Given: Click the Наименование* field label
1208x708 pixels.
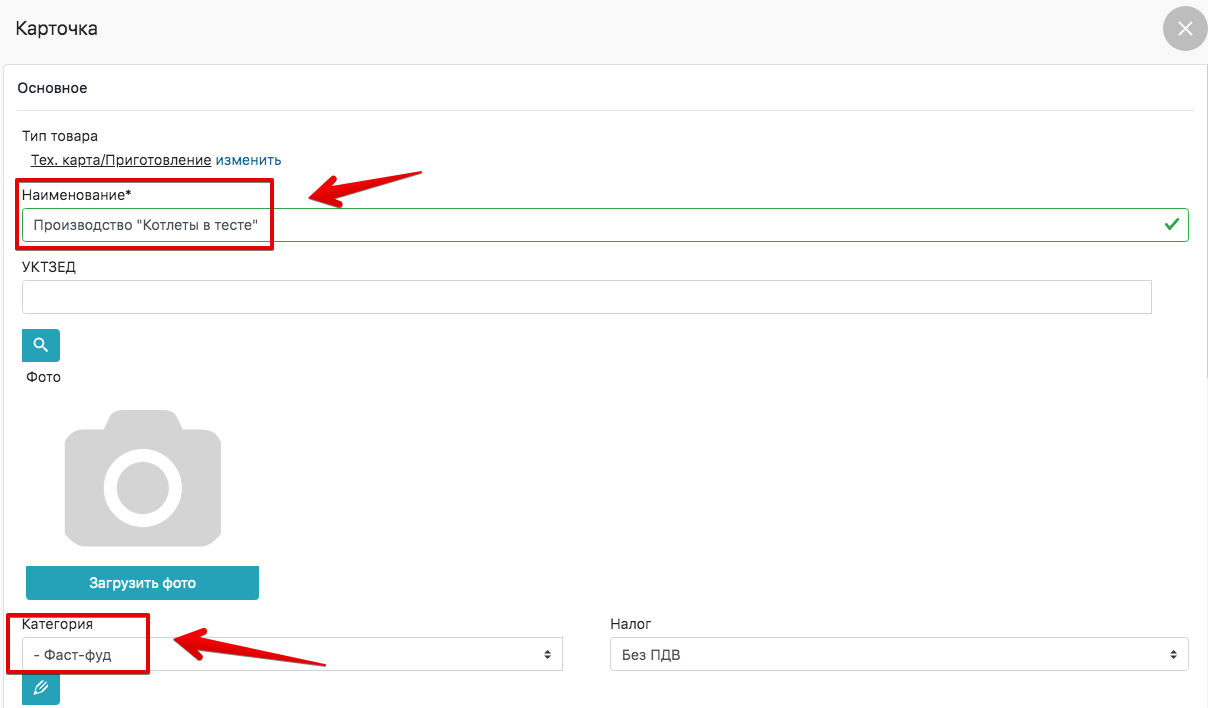Looking at the screenshot, I should tap(77, 194).
